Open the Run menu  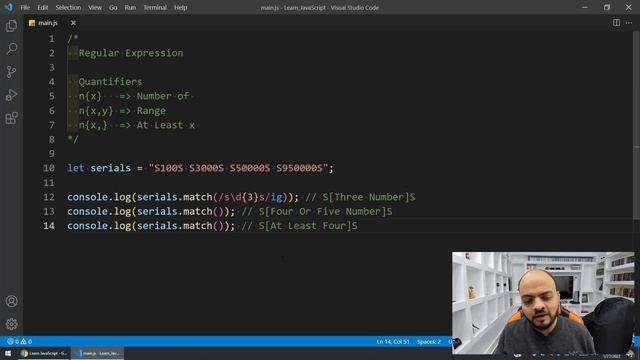[x=130, y=7]
